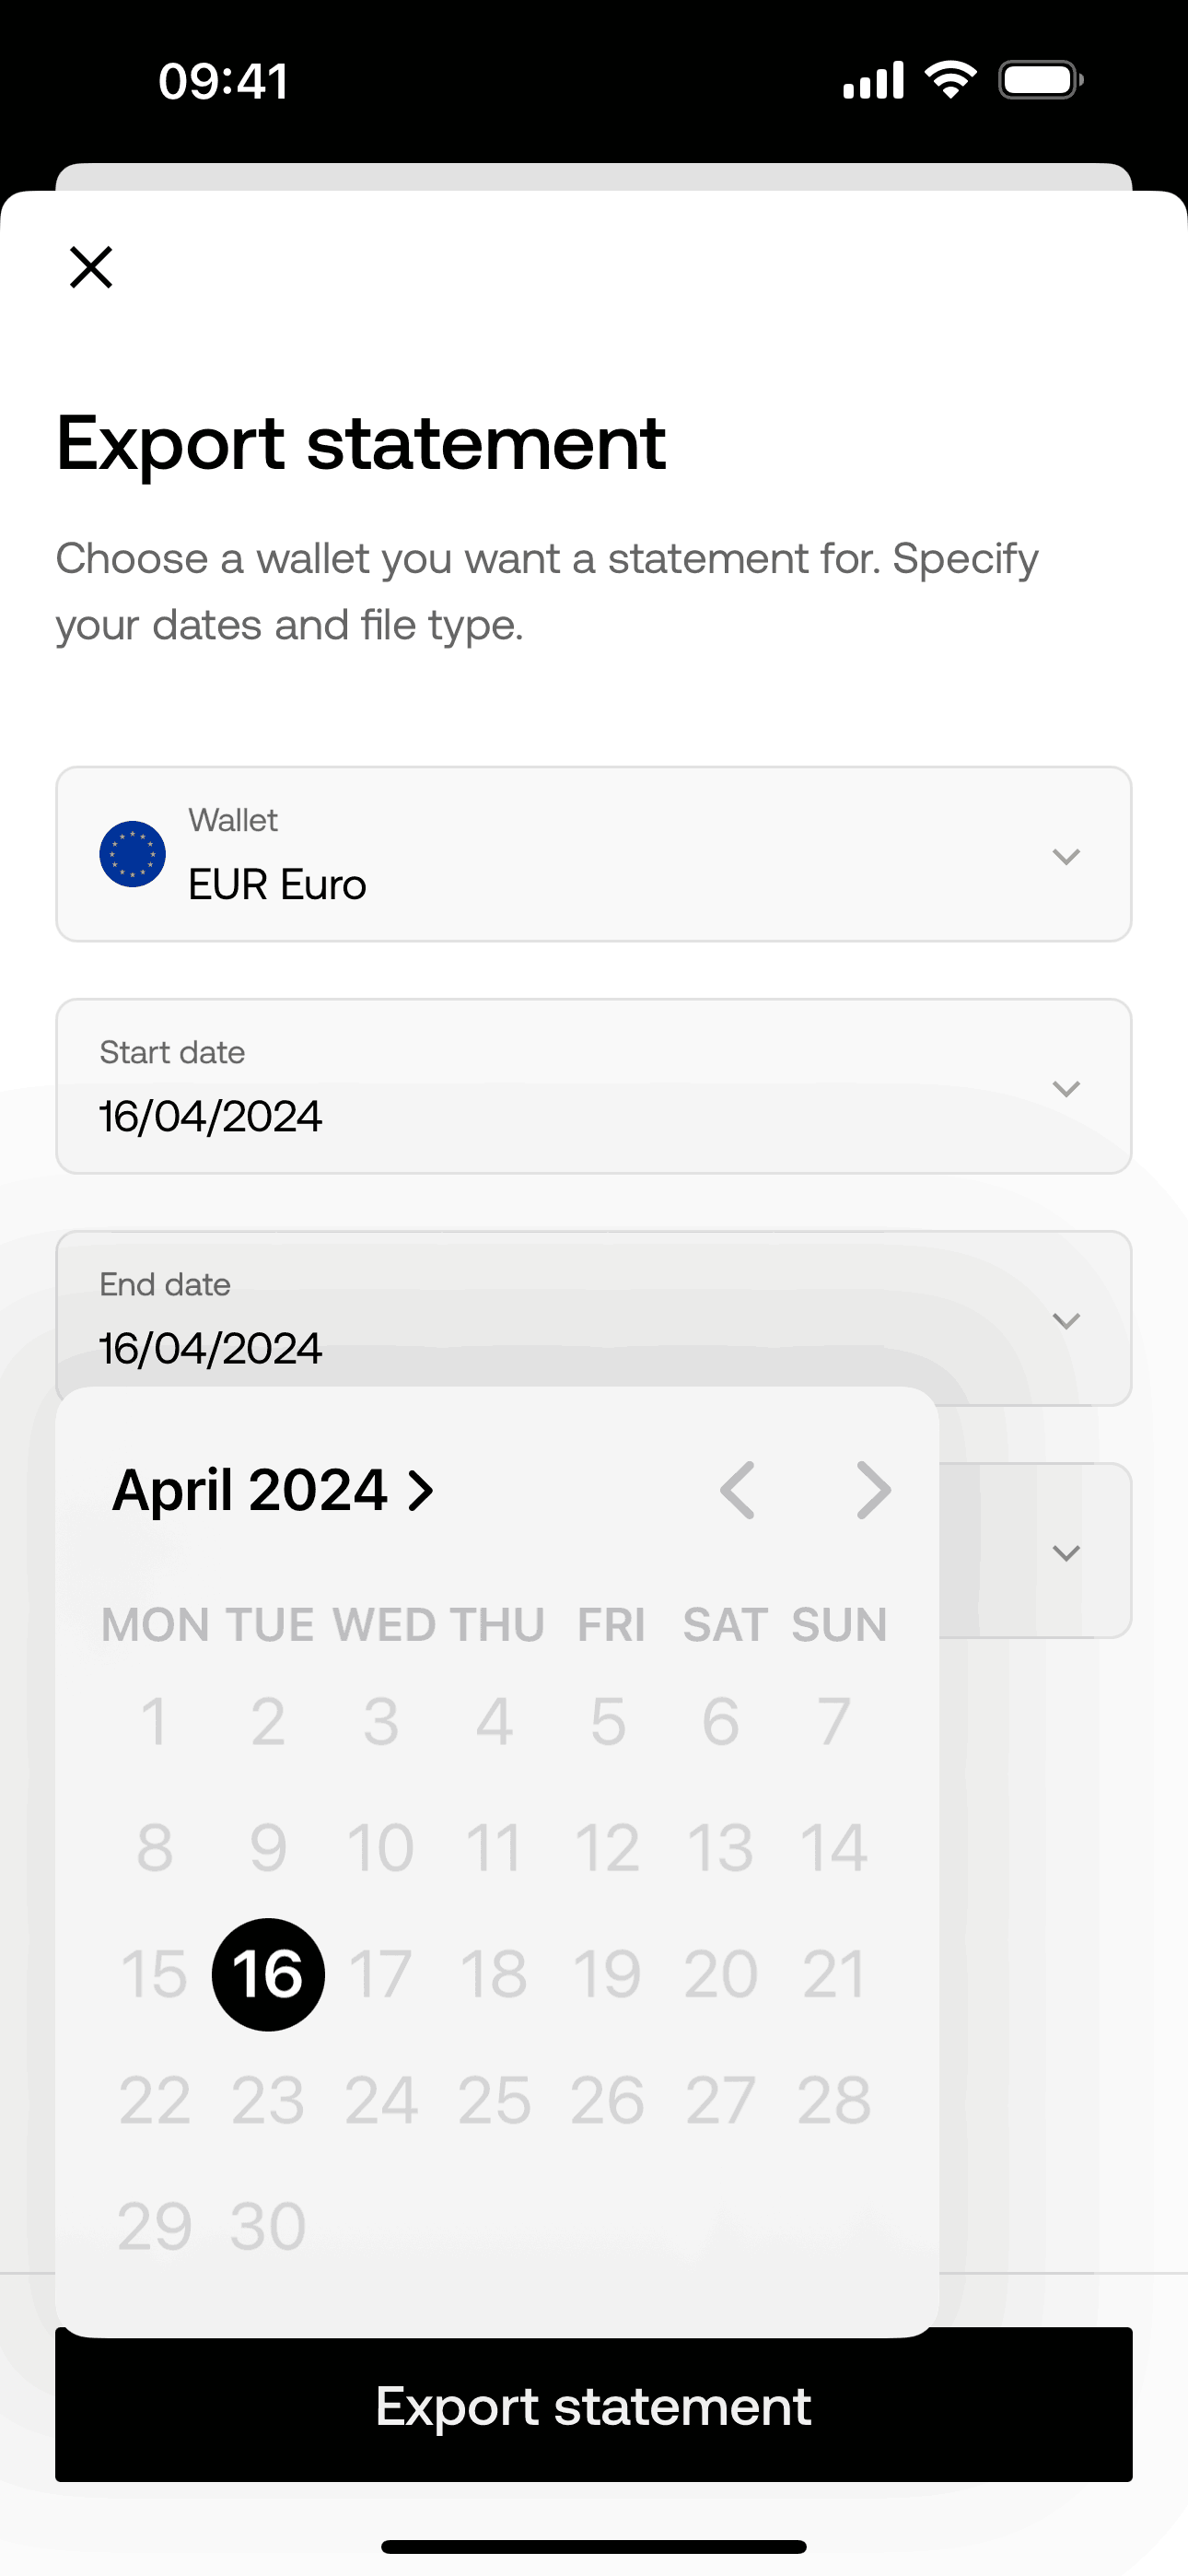The image size is (1188, 2576).
Task: Choose day 28 in the calendar
Action: 834,2100
